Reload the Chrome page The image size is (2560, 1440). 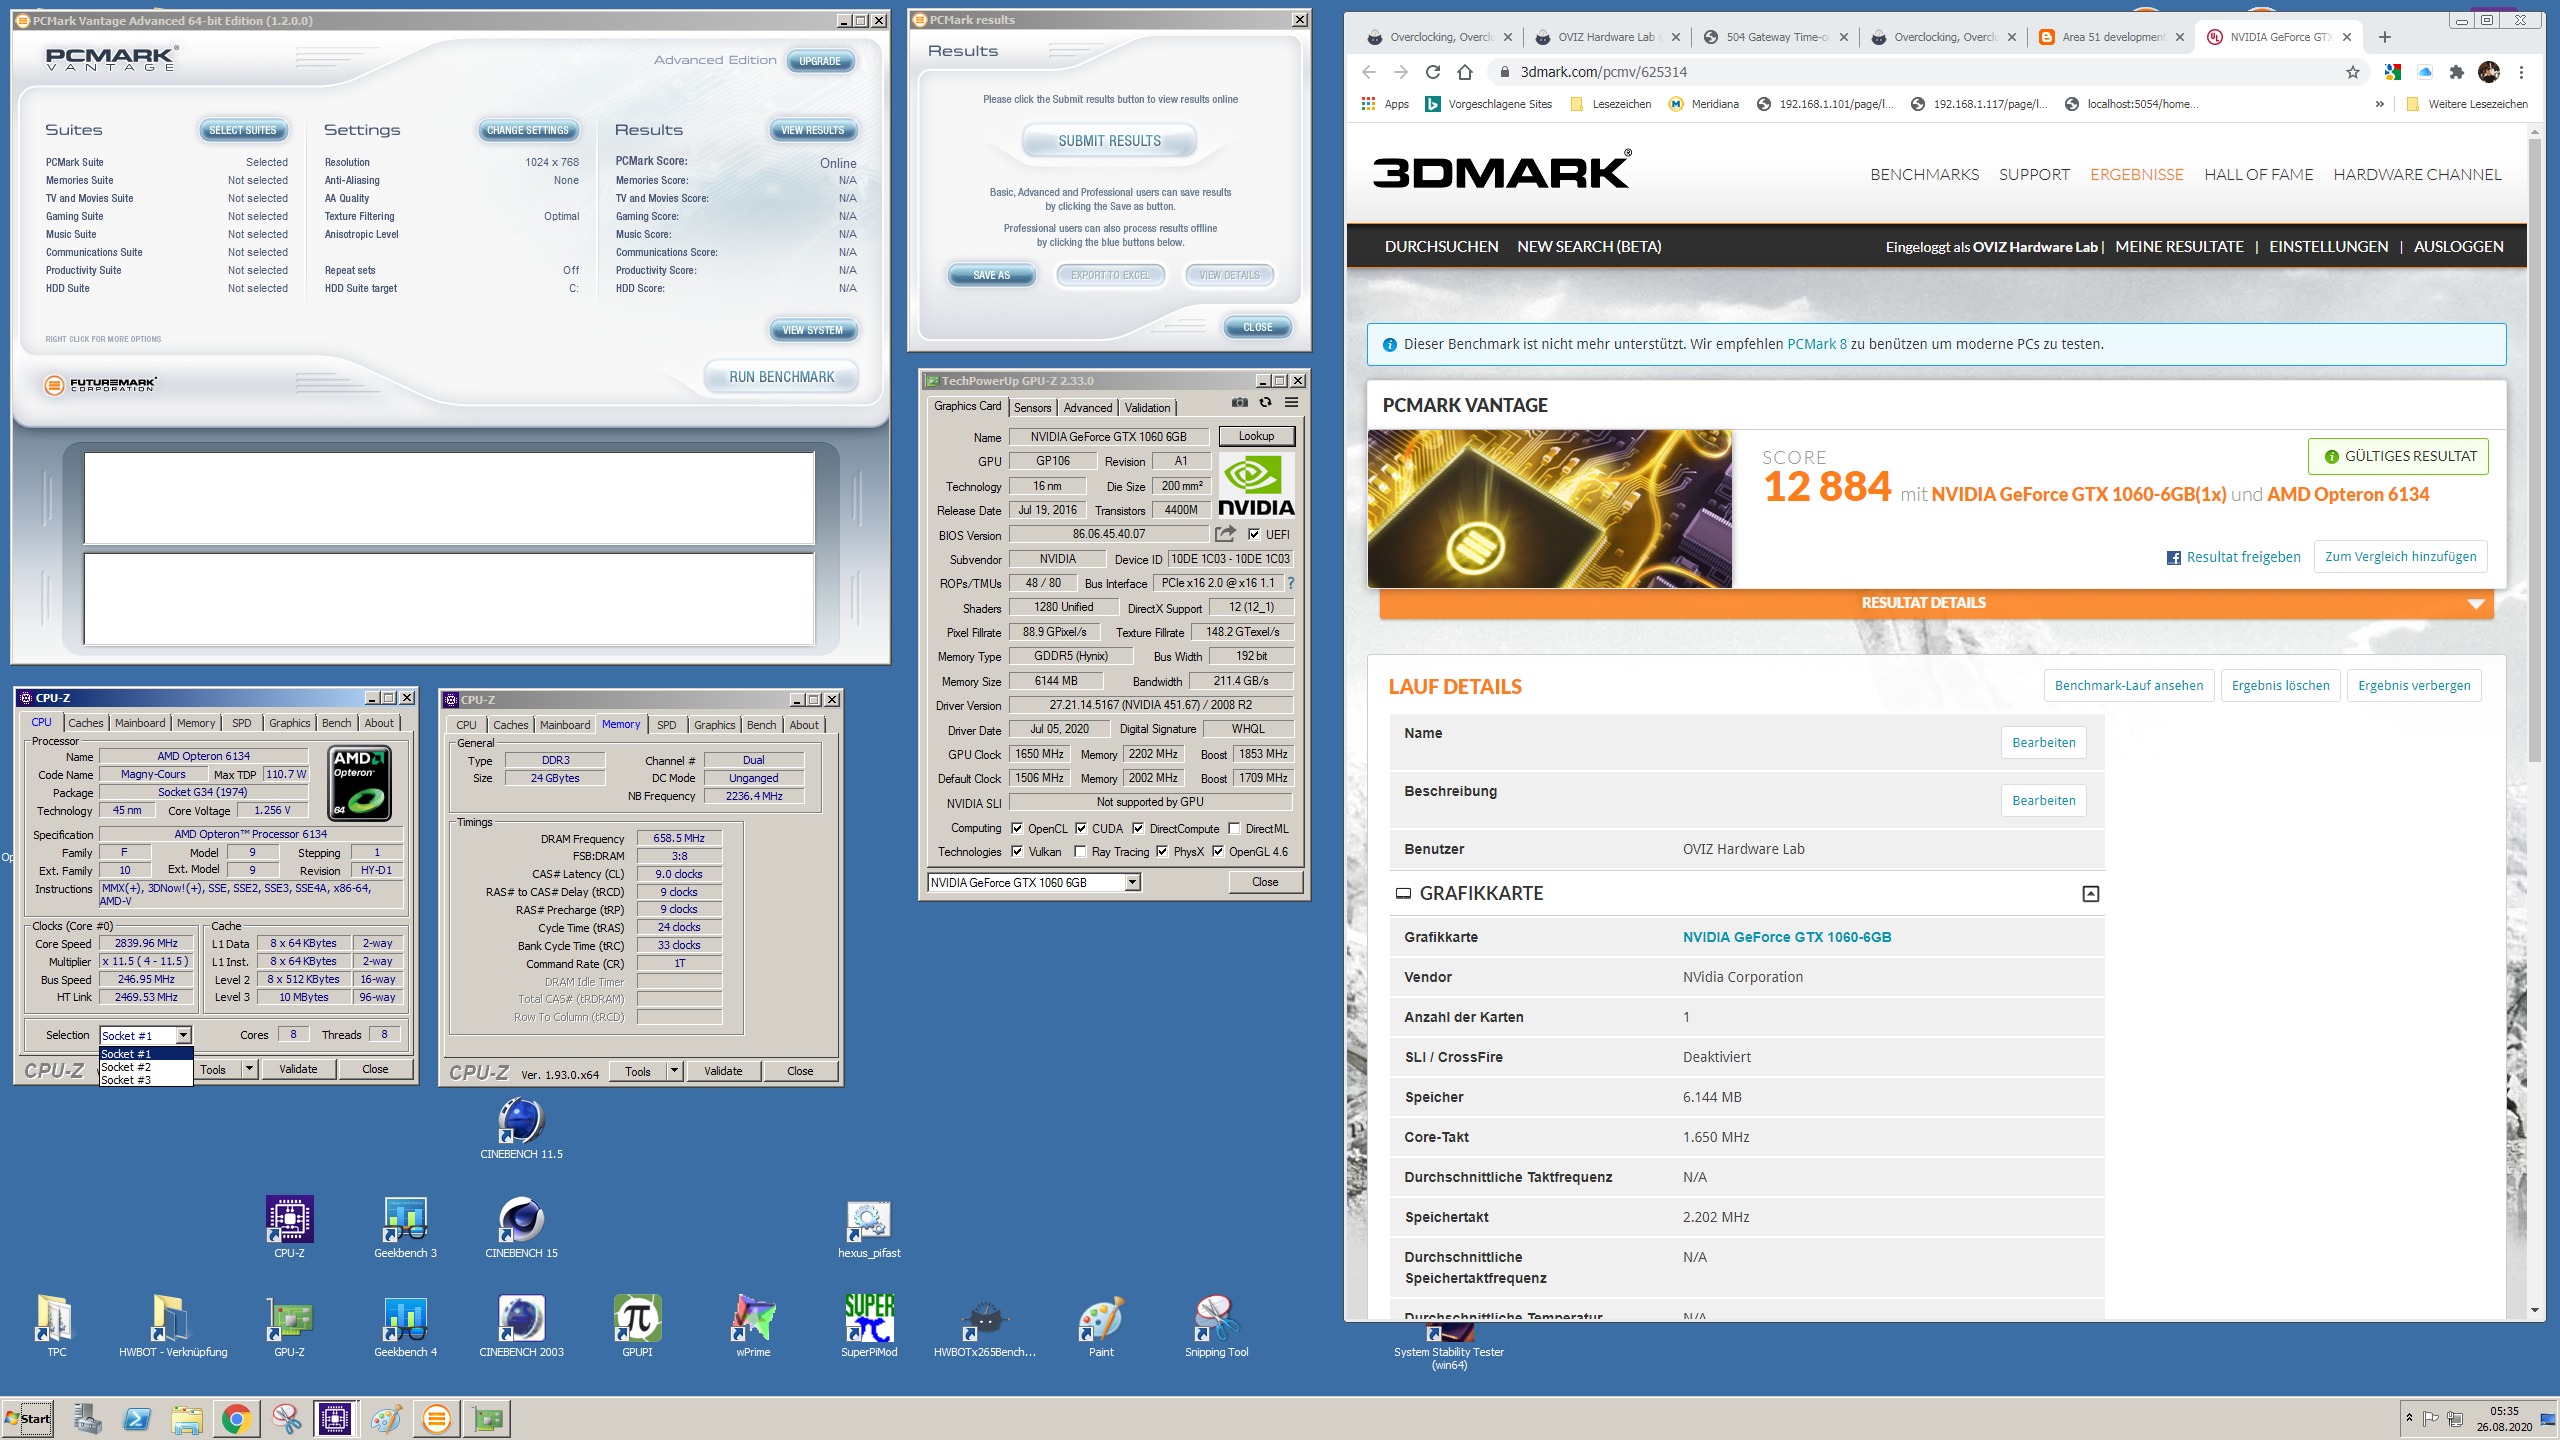click(x=1432, y=72)
